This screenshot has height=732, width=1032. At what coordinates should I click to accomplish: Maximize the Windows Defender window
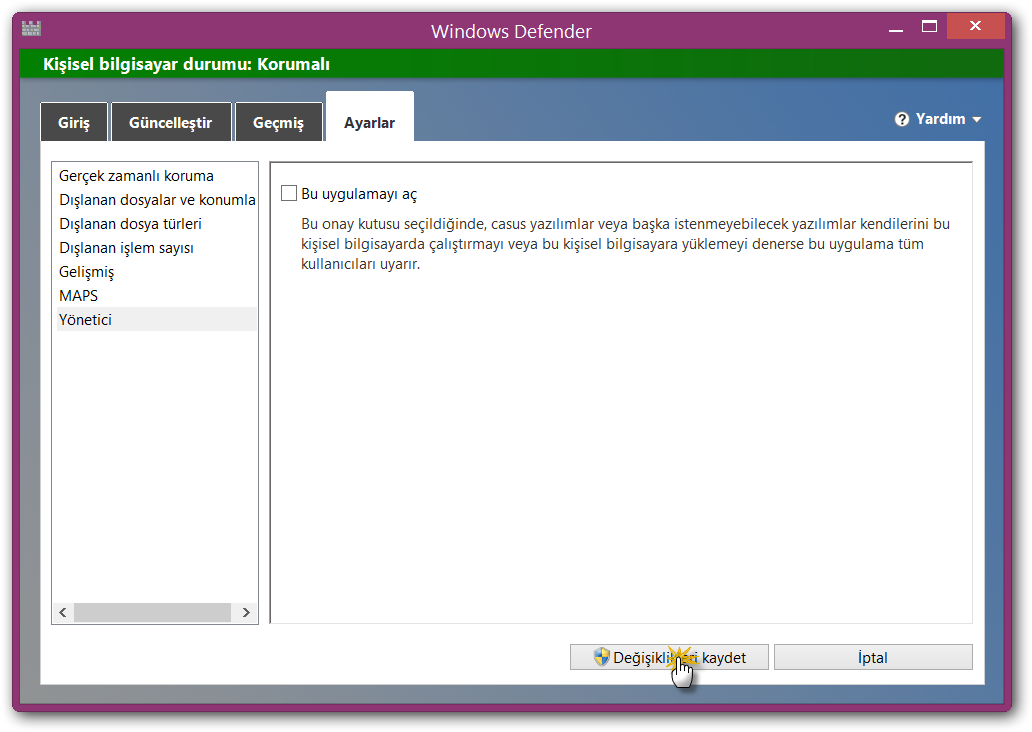tap(929, 27)
